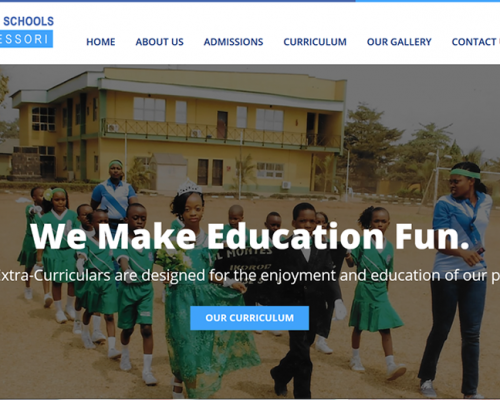Click the SCHOOLS logo text
Image resolution: width=500 pixels, height=400 pixels.
click(28, 21)
